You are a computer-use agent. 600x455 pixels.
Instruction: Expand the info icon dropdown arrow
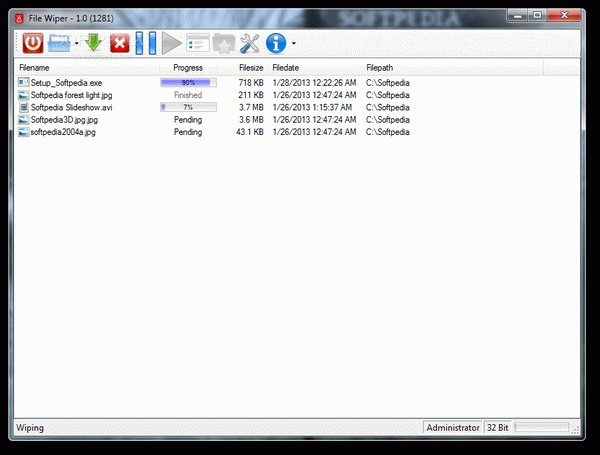[293, 44]
